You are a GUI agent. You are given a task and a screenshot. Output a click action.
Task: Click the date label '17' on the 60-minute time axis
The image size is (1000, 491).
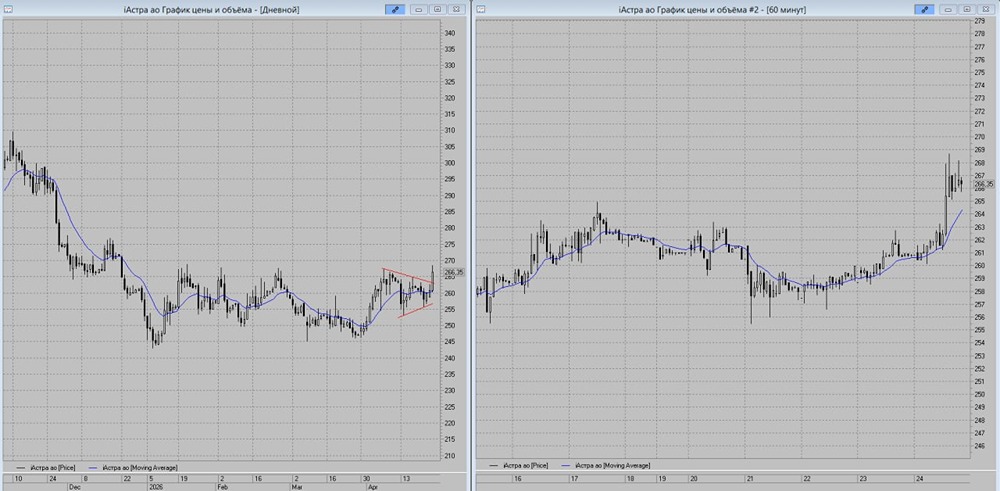tap(575, 478)
